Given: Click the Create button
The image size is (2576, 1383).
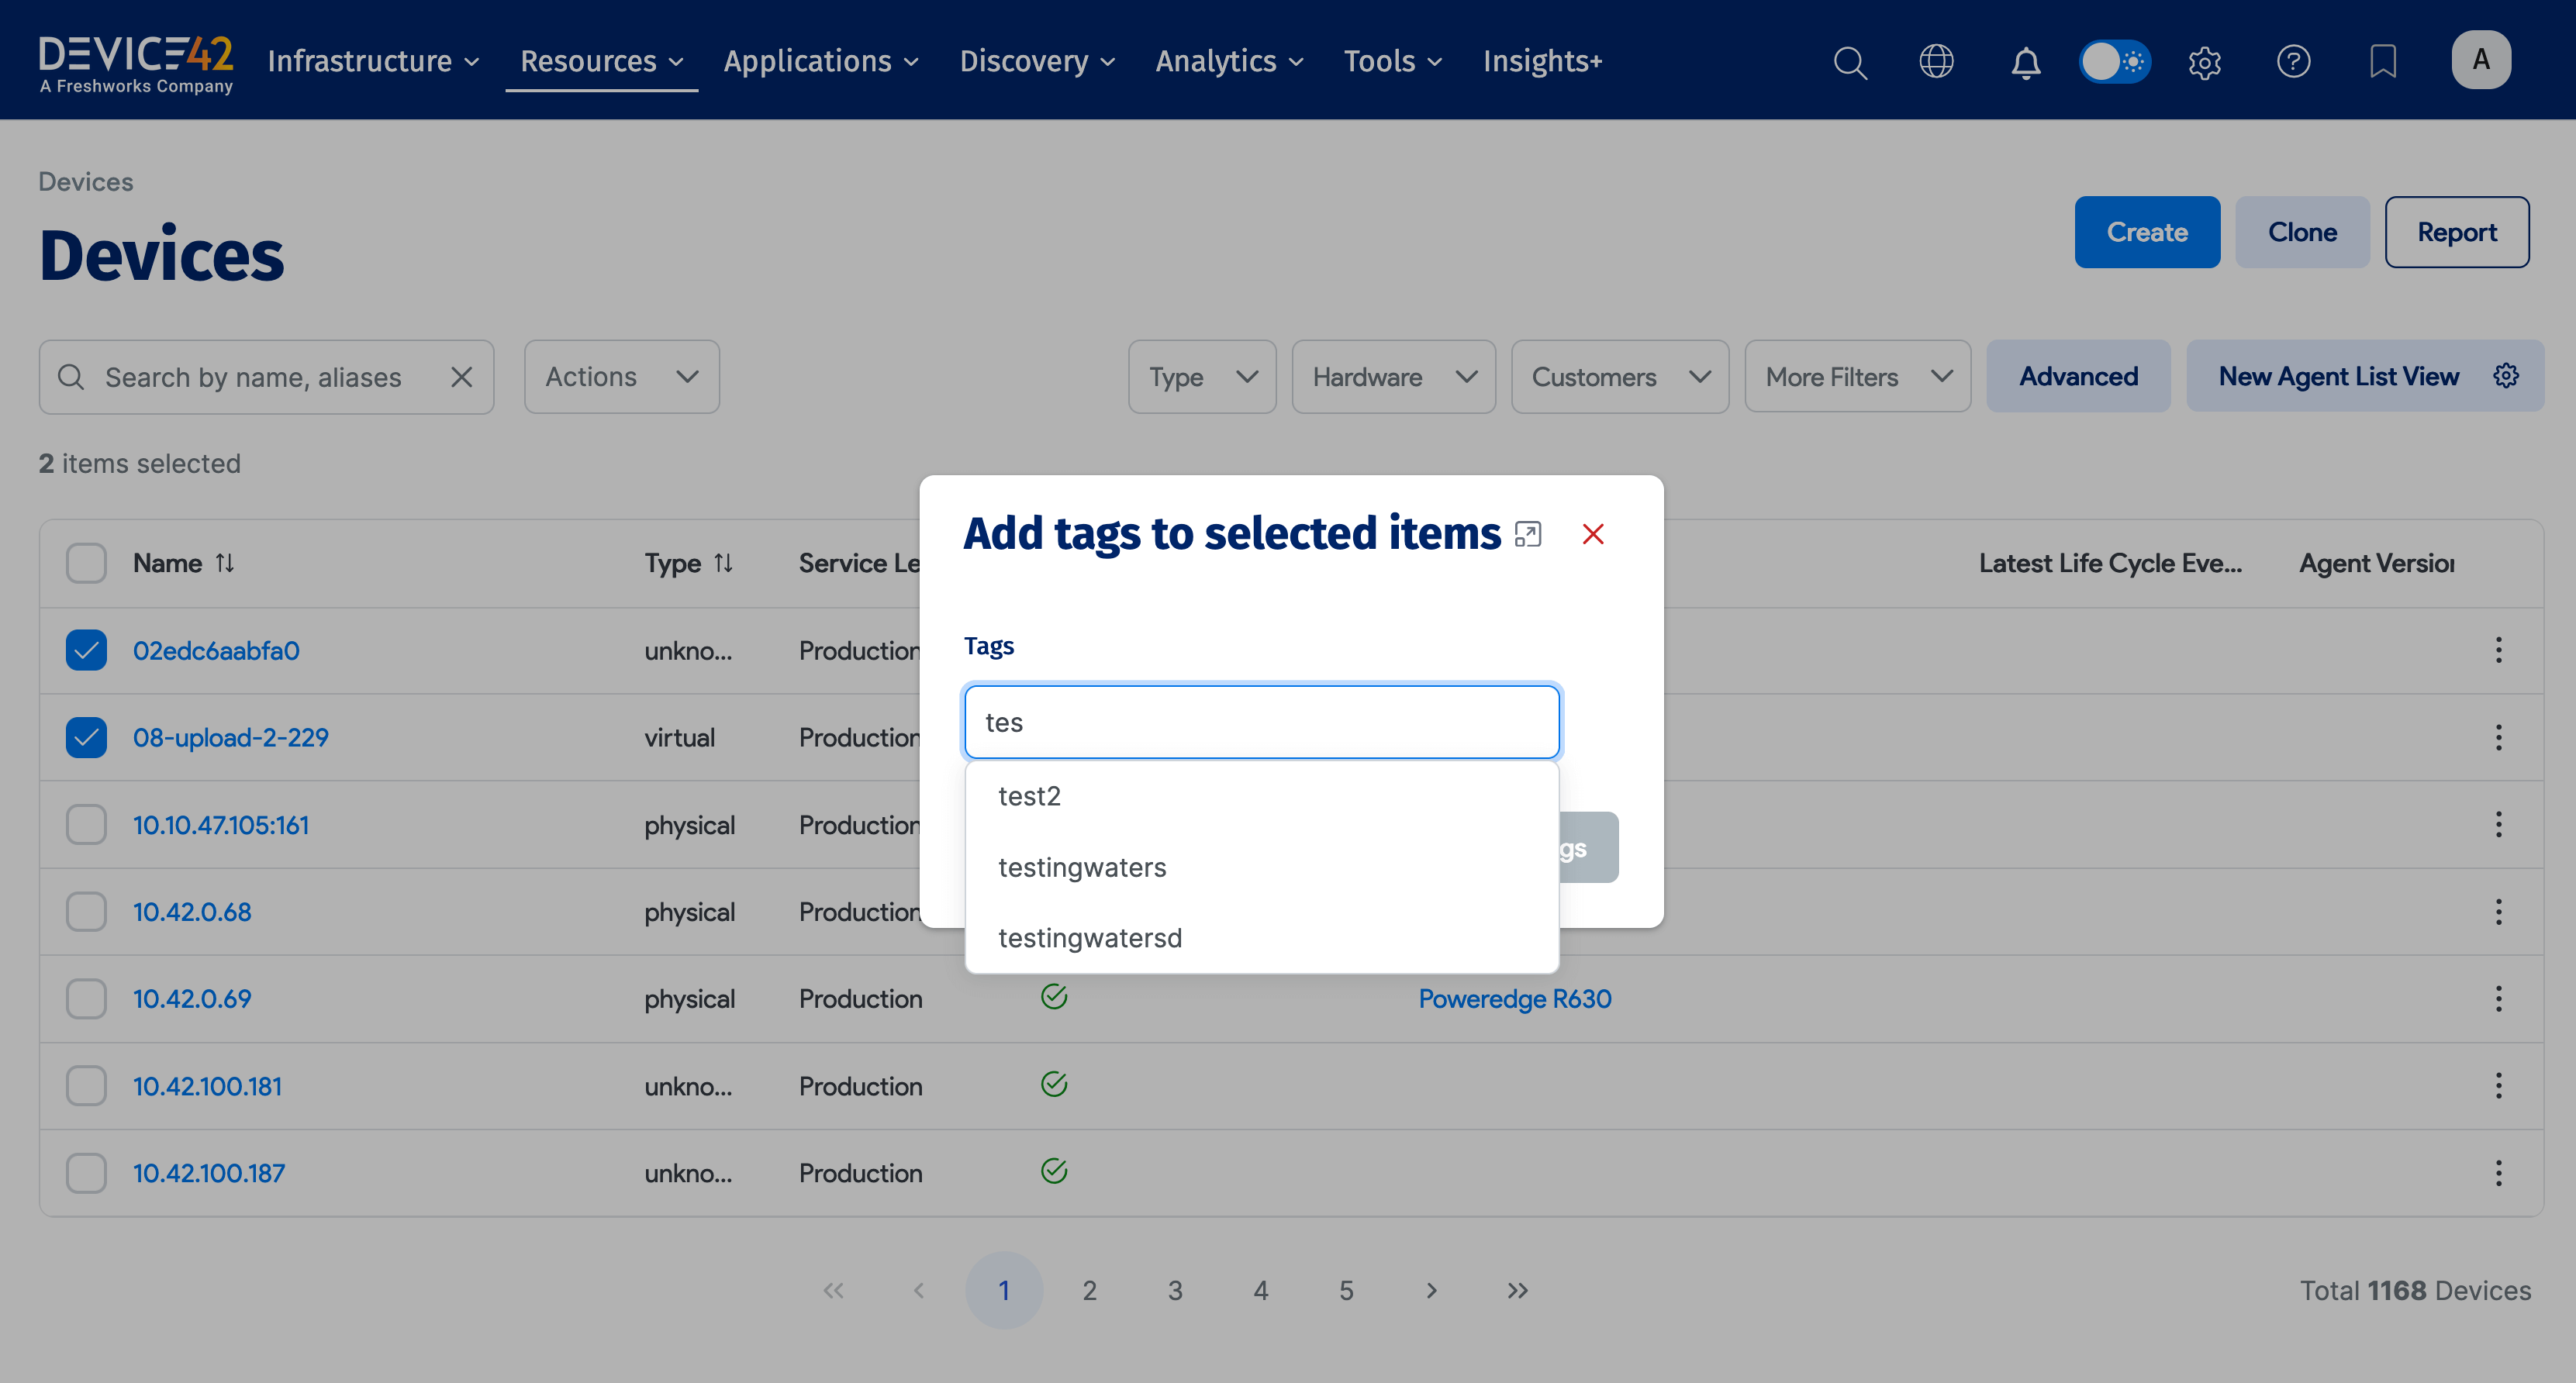Looking at the screenshot, I should click(x=2146, y=231).
